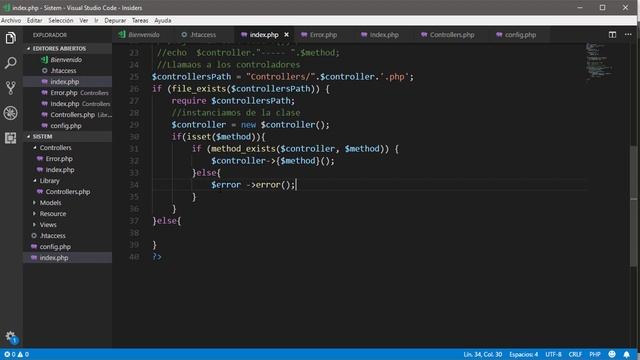This screenshot has width=640, height=360.
Task: Select Index.php Controllers in open editors
Action: point(67,104)
